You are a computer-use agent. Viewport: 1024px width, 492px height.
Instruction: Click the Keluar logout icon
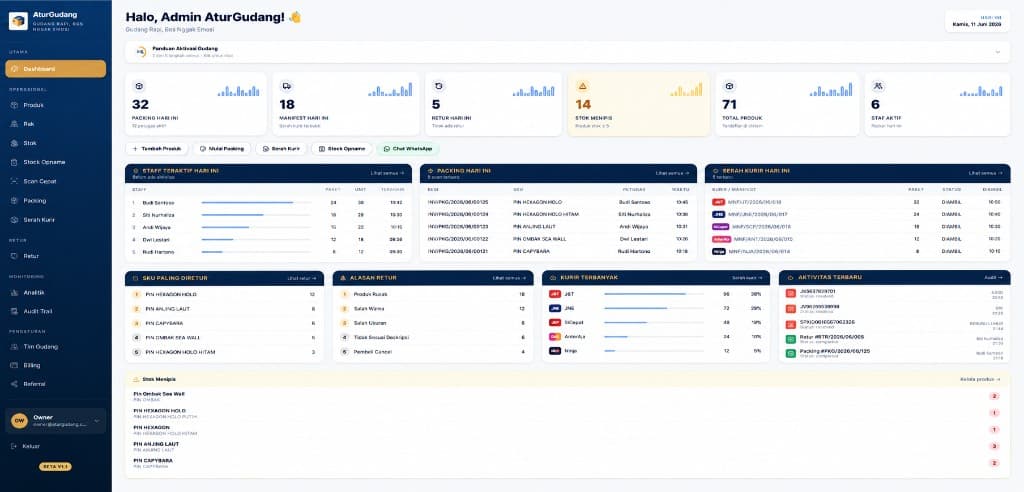14,446
